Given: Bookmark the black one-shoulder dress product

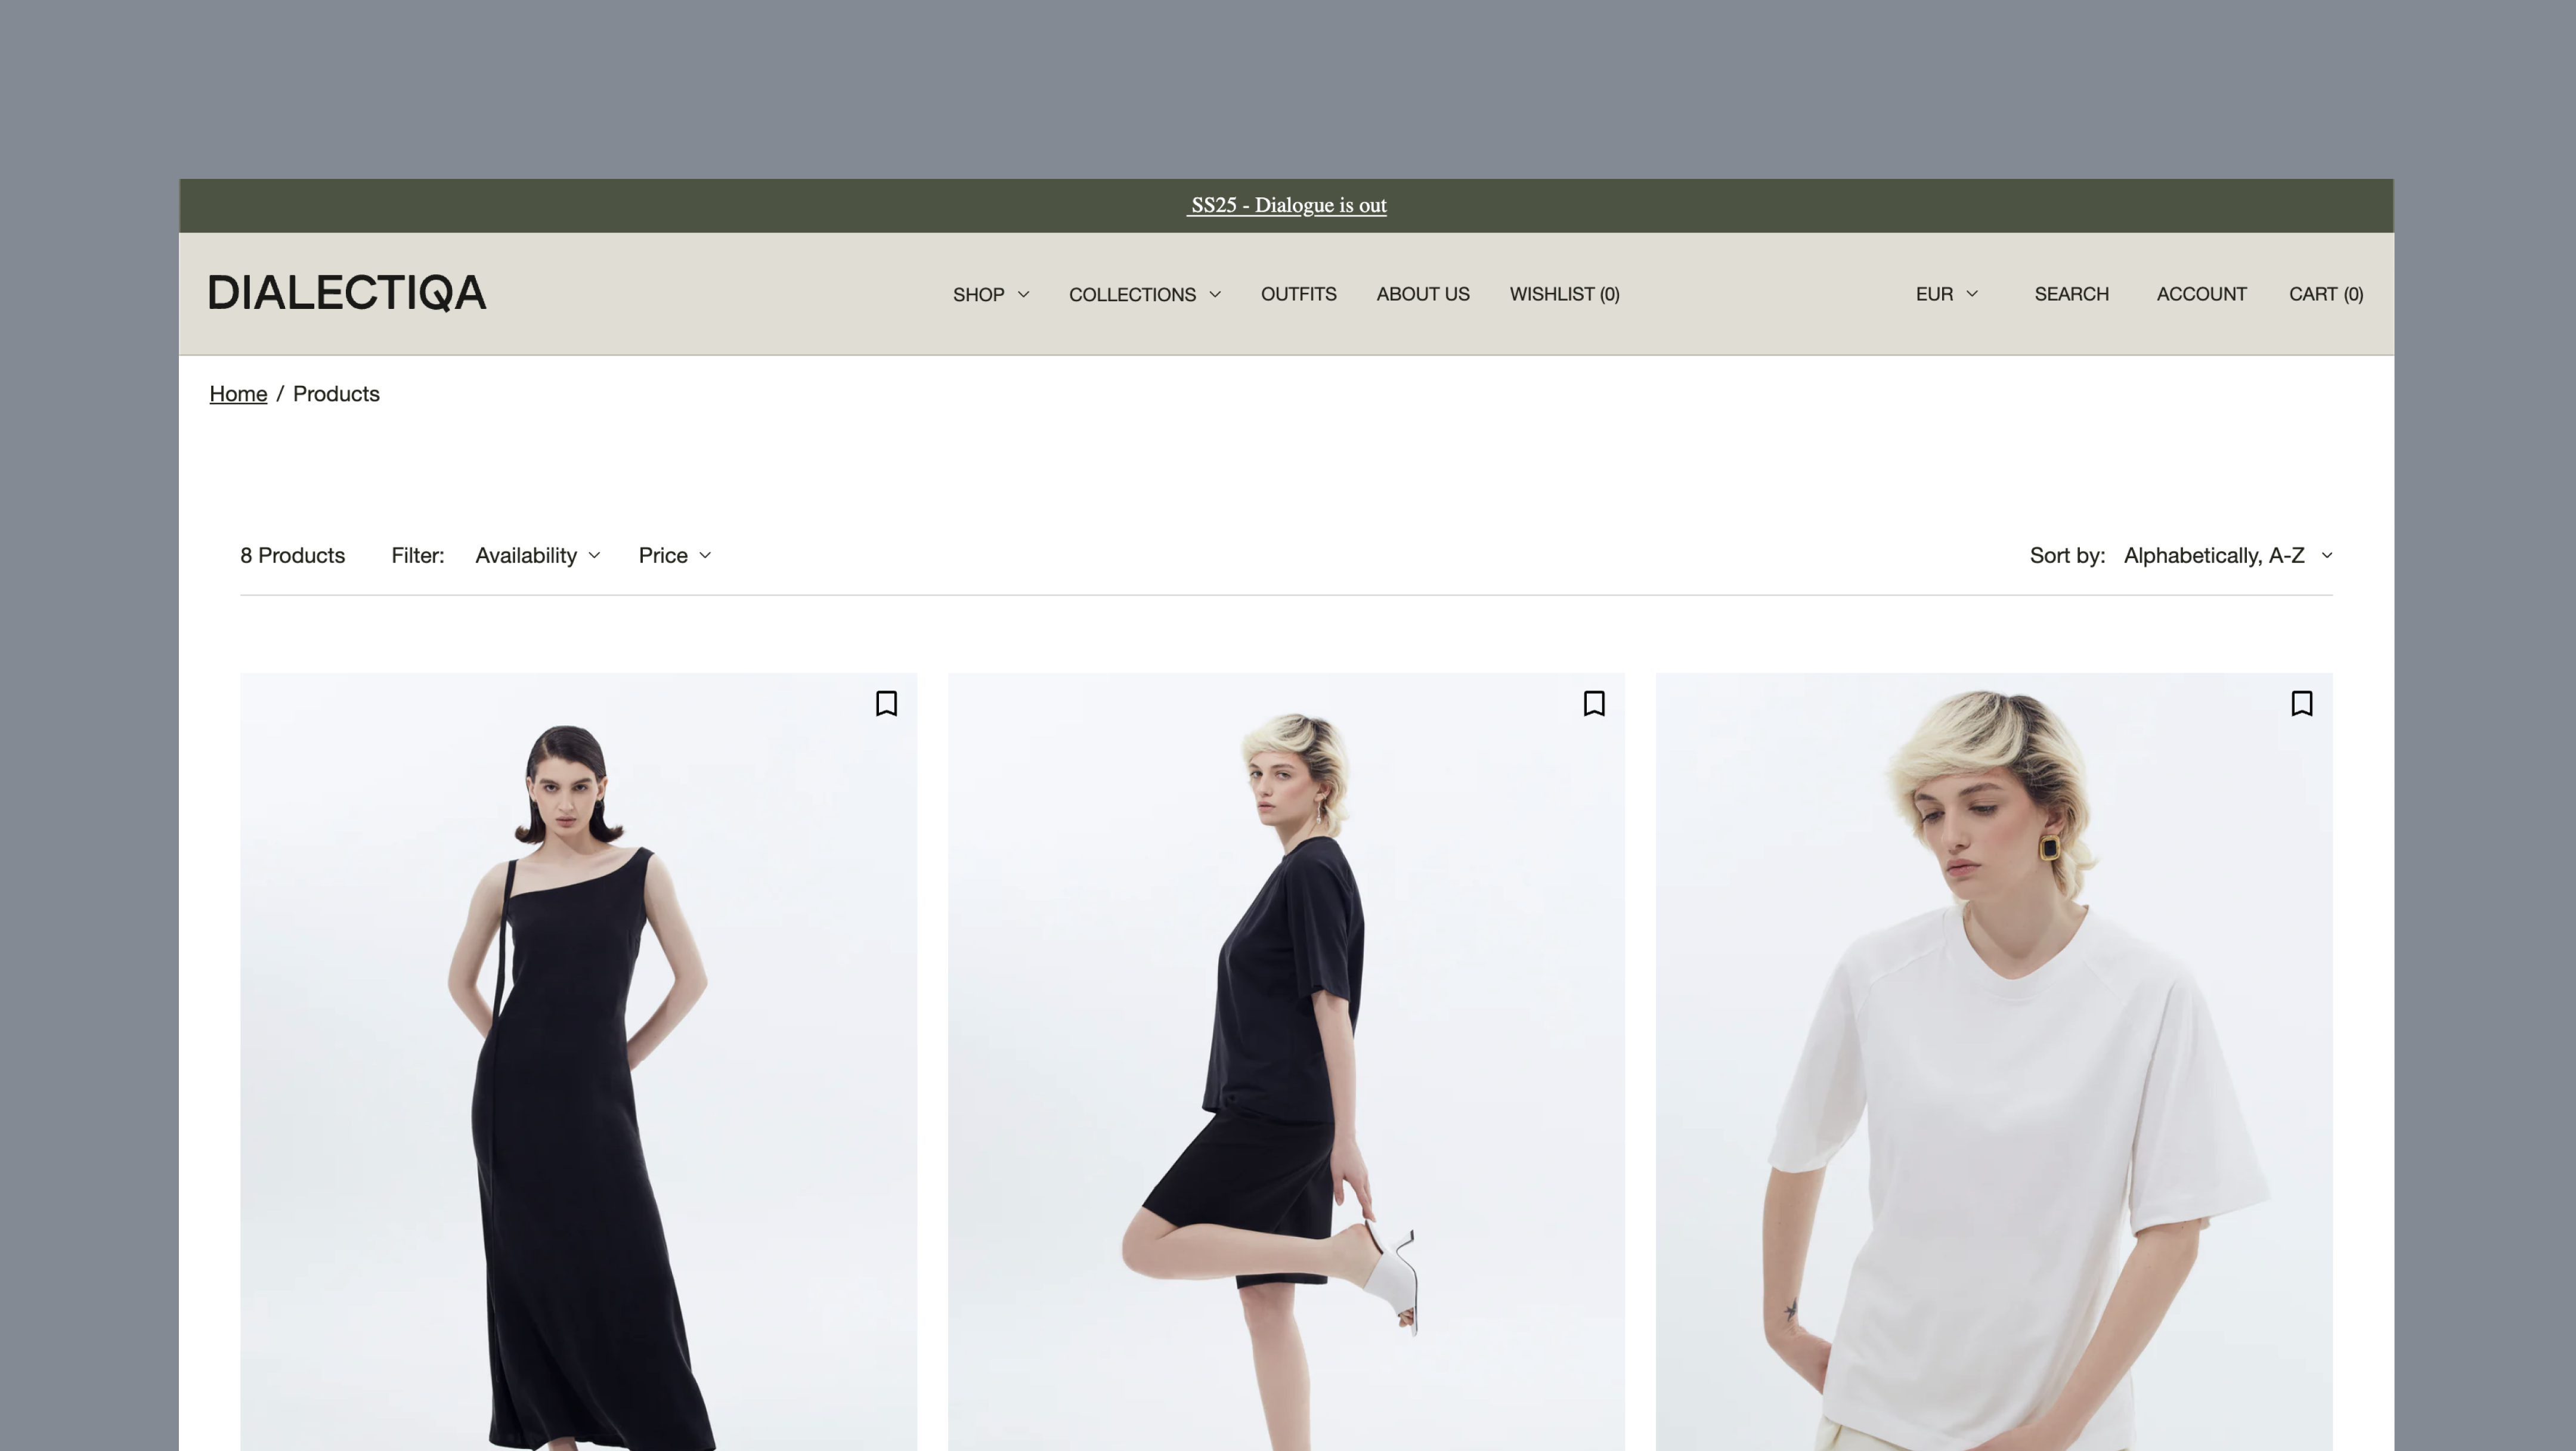Looking at the screenshot, I should 886,703.
